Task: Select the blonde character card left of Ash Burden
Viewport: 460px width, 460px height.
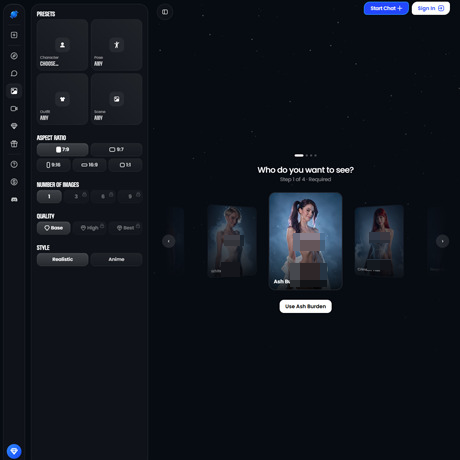Action: point(232,241)
